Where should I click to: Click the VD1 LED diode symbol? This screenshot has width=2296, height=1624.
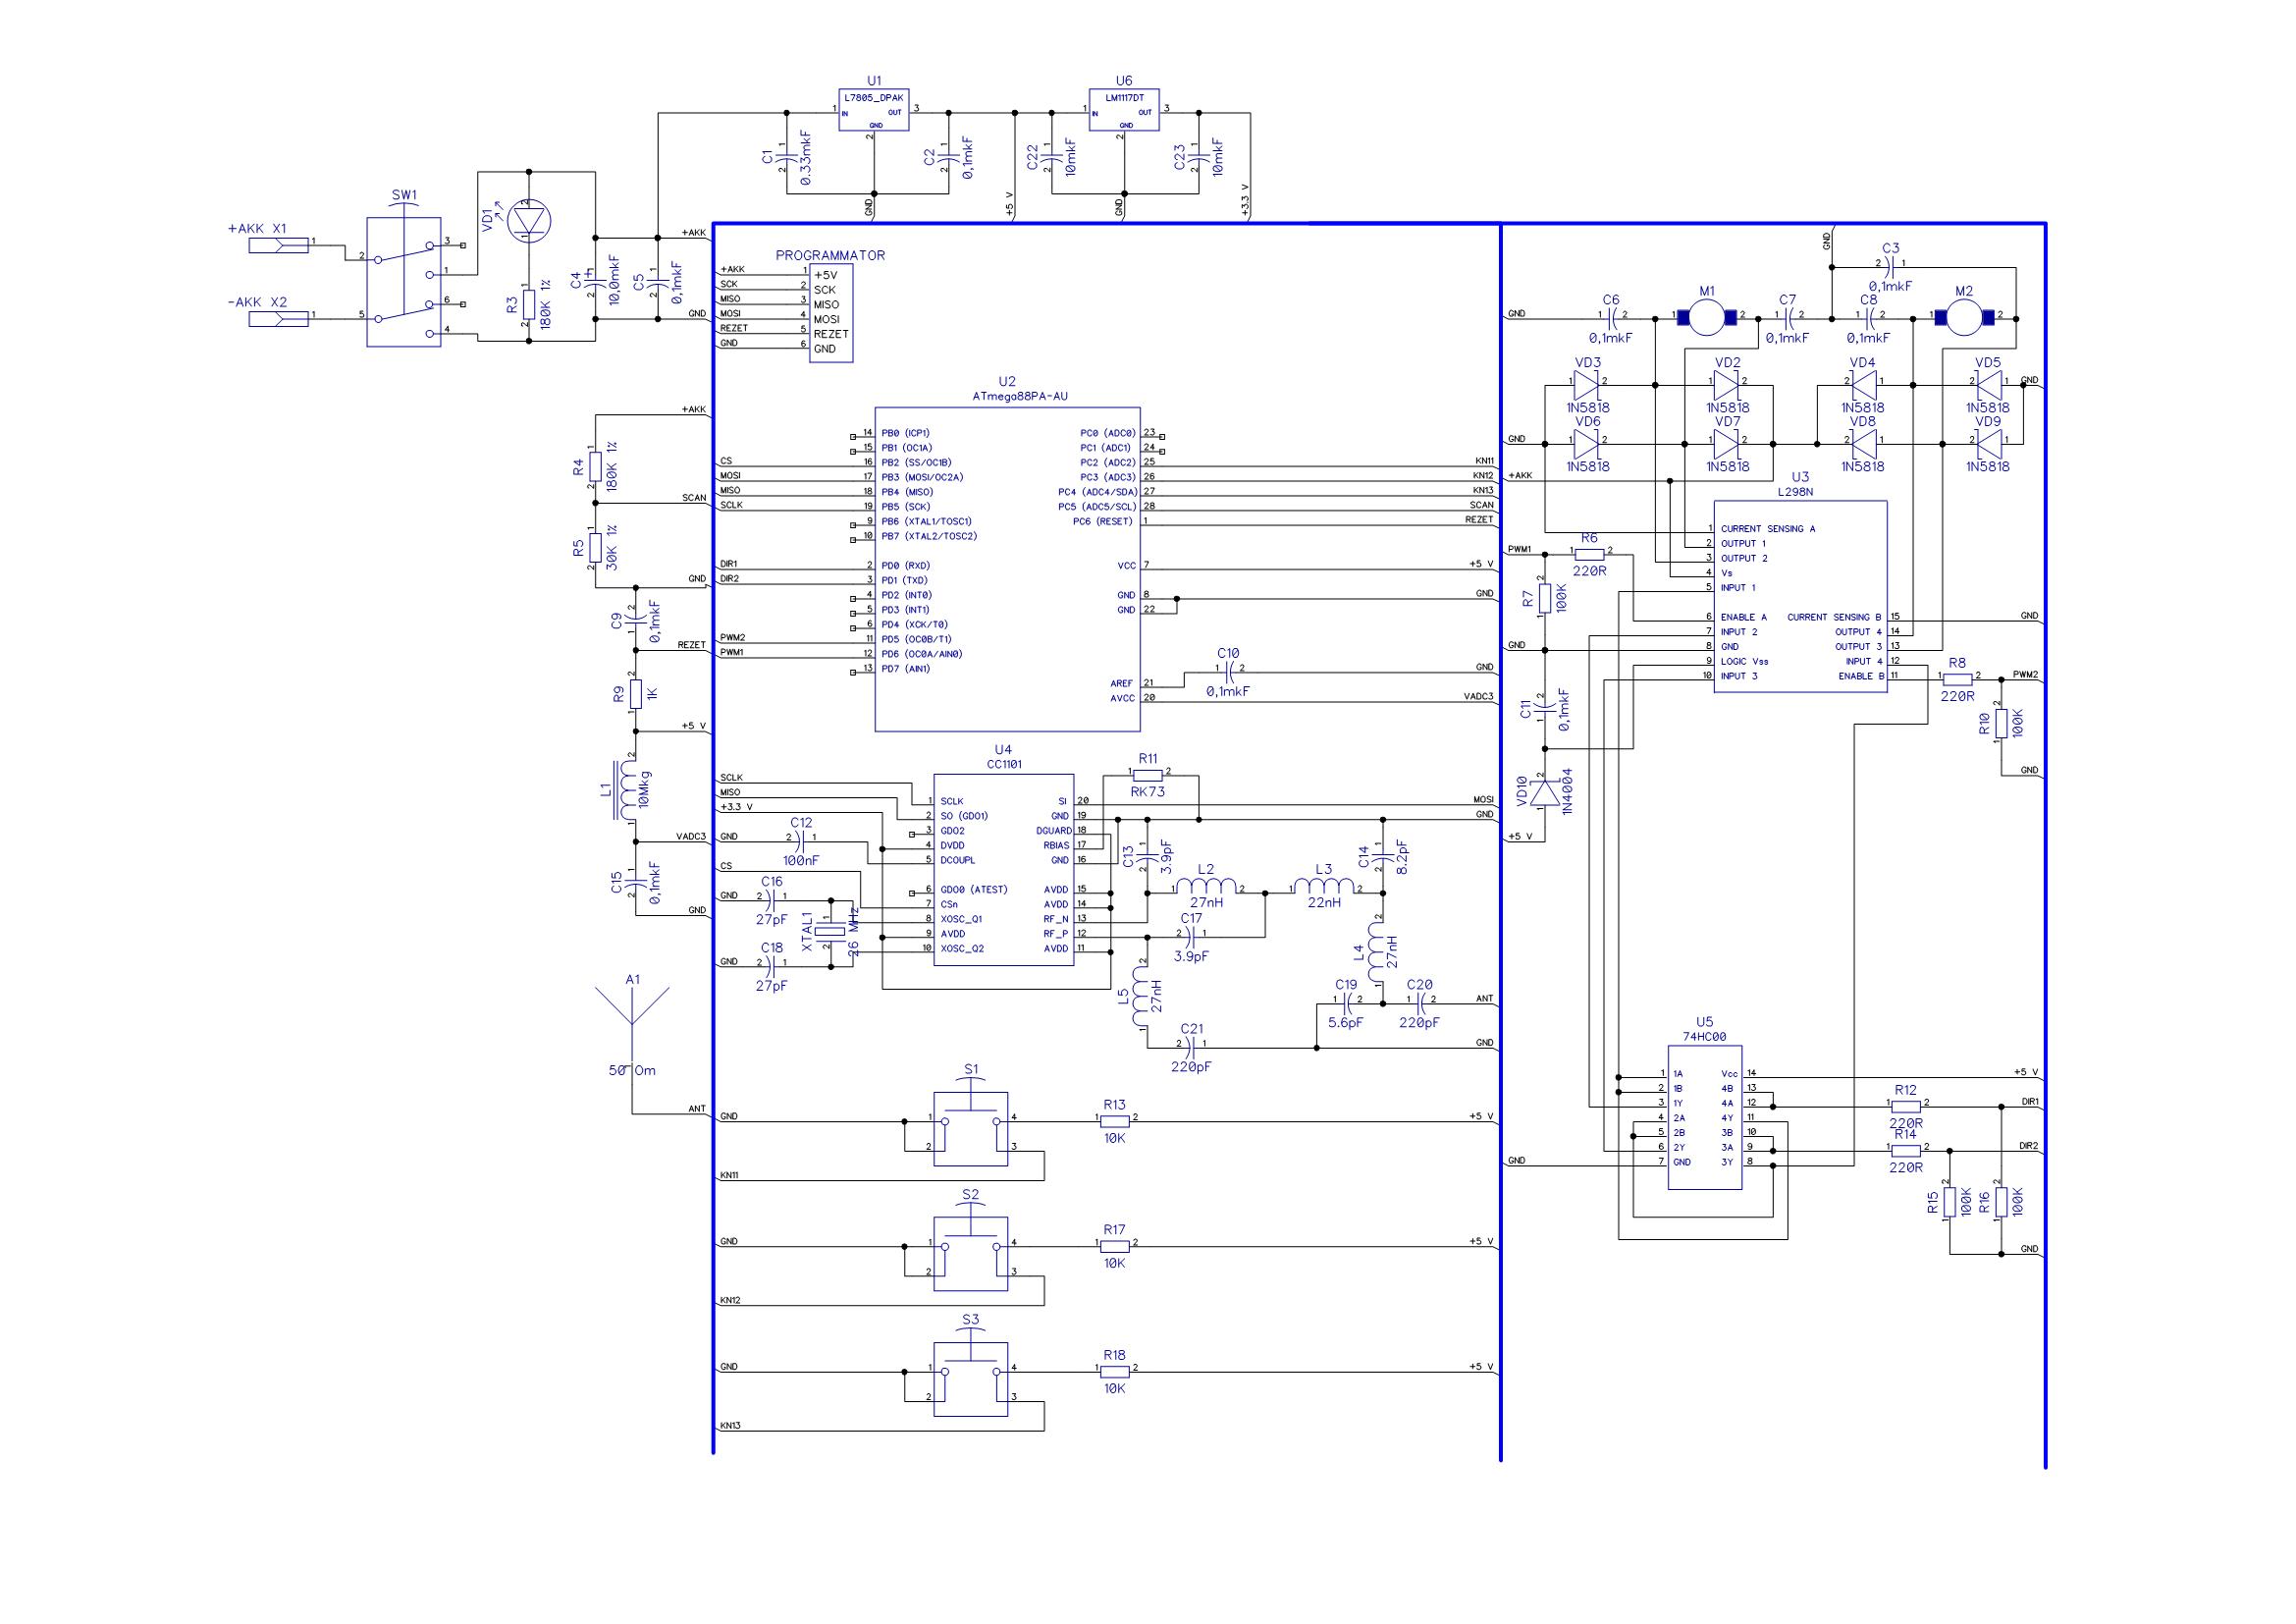(530, 221)
